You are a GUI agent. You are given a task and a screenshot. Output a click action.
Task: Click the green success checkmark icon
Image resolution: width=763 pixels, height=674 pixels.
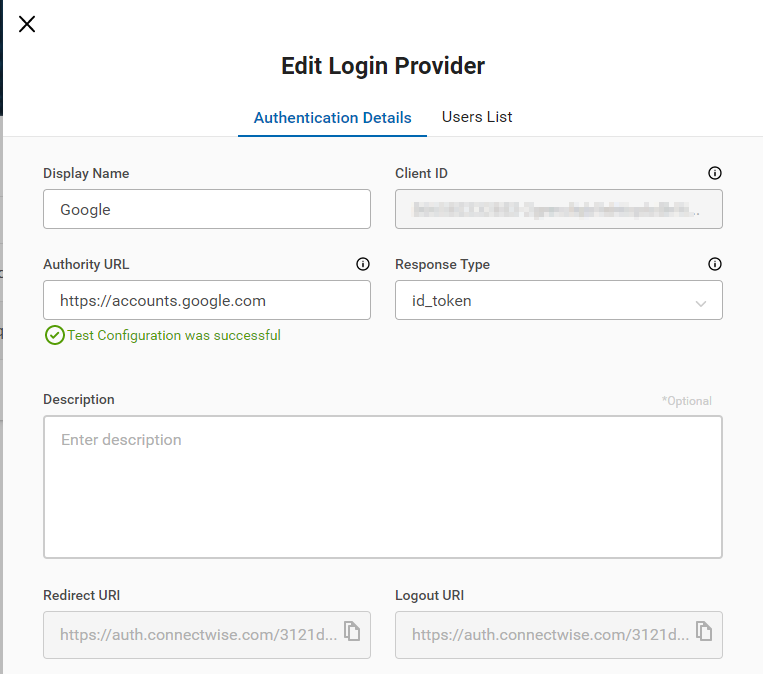pyautogui.click(x=54, y=336)
